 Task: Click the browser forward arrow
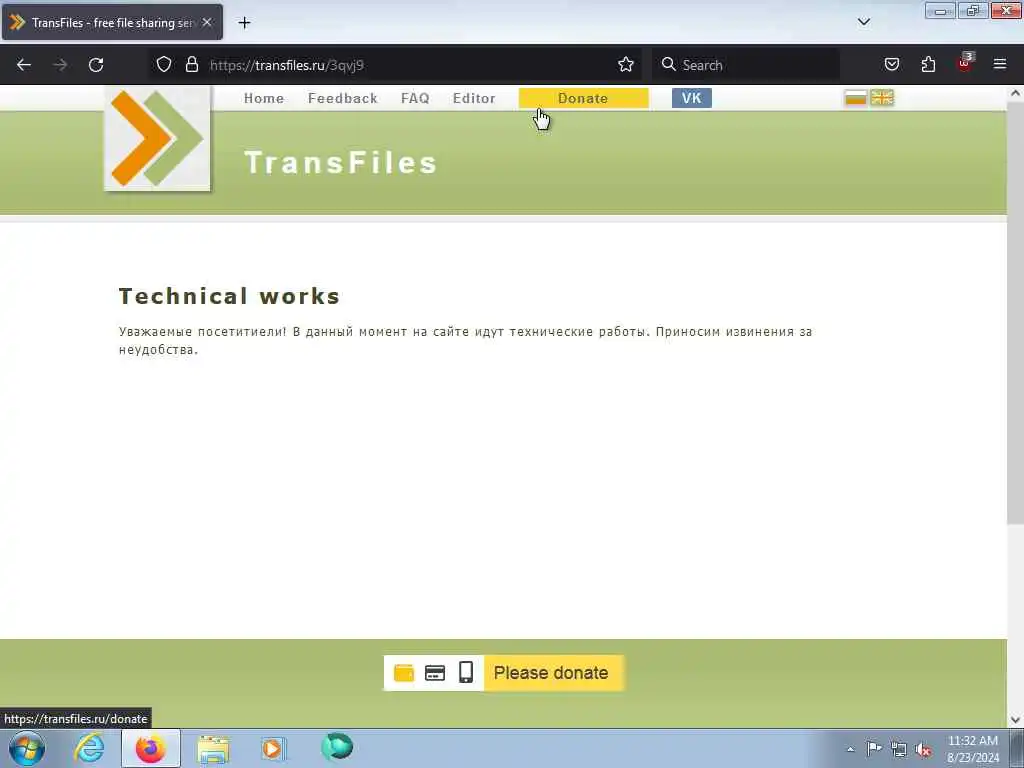point(60,65)
